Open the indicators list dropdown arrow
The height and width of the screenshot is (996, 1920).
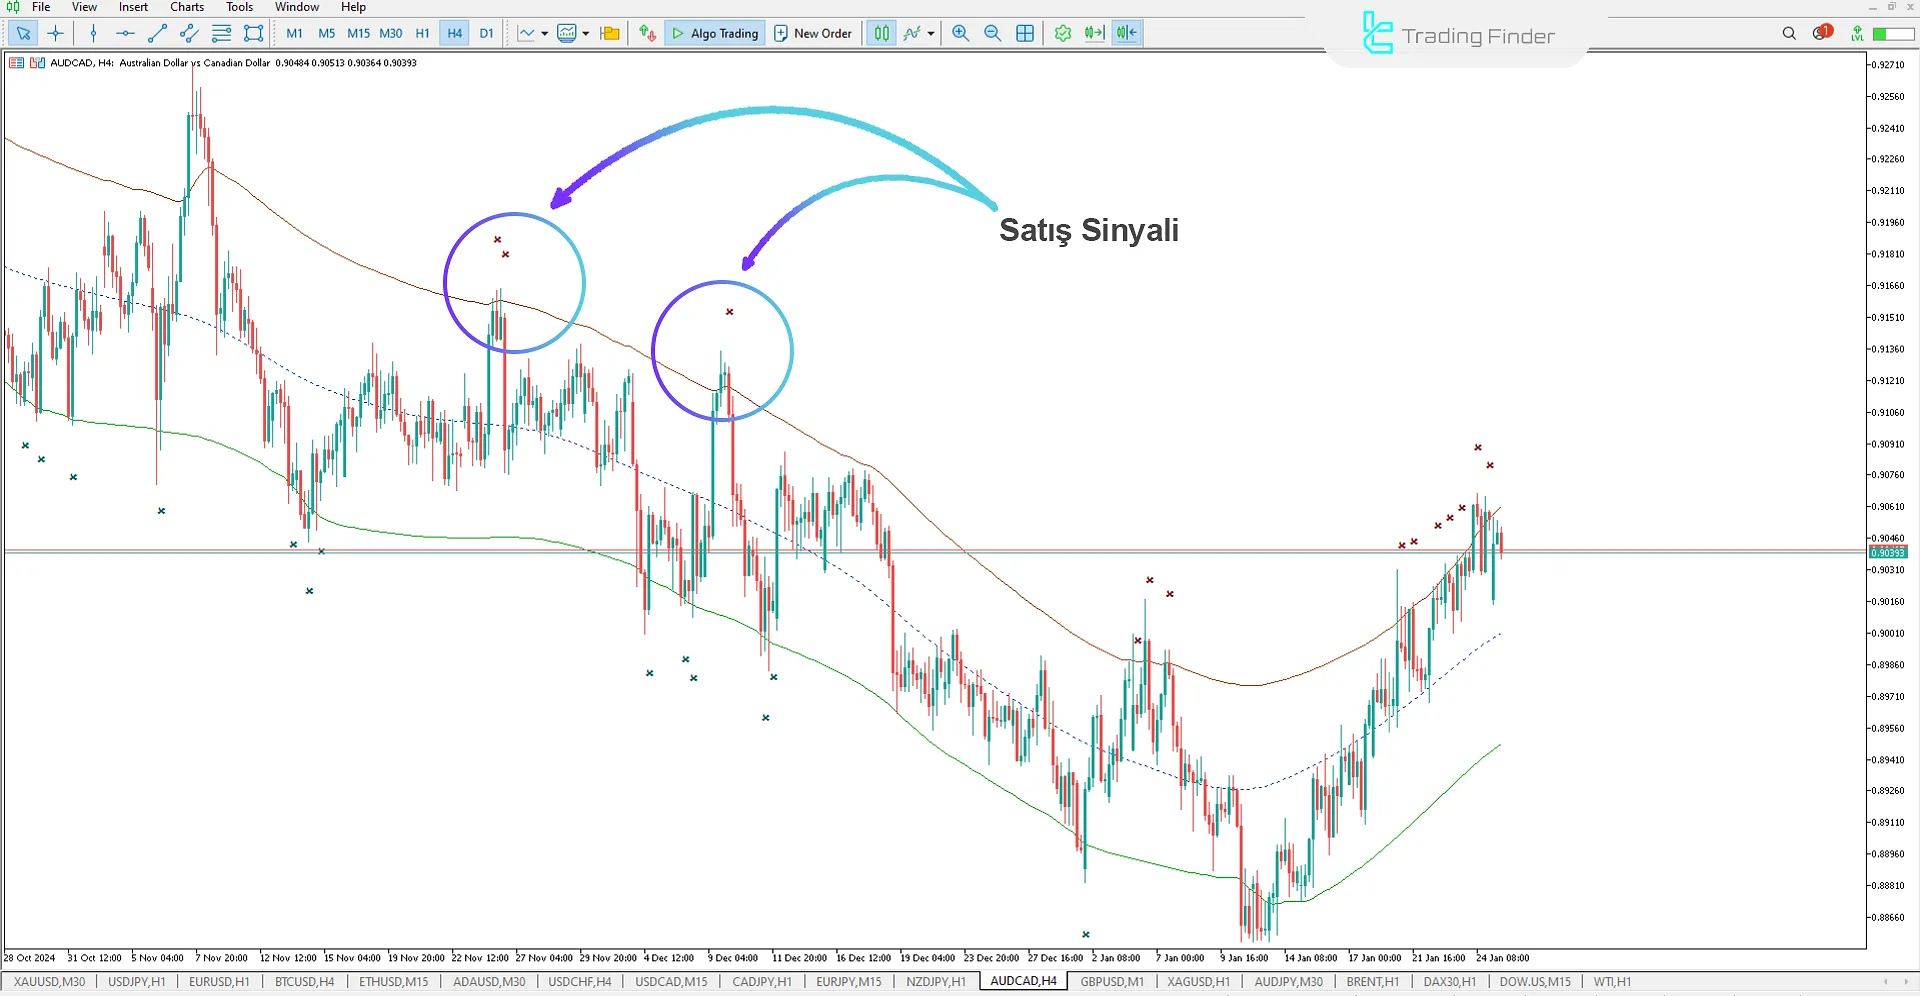[931, 33]
